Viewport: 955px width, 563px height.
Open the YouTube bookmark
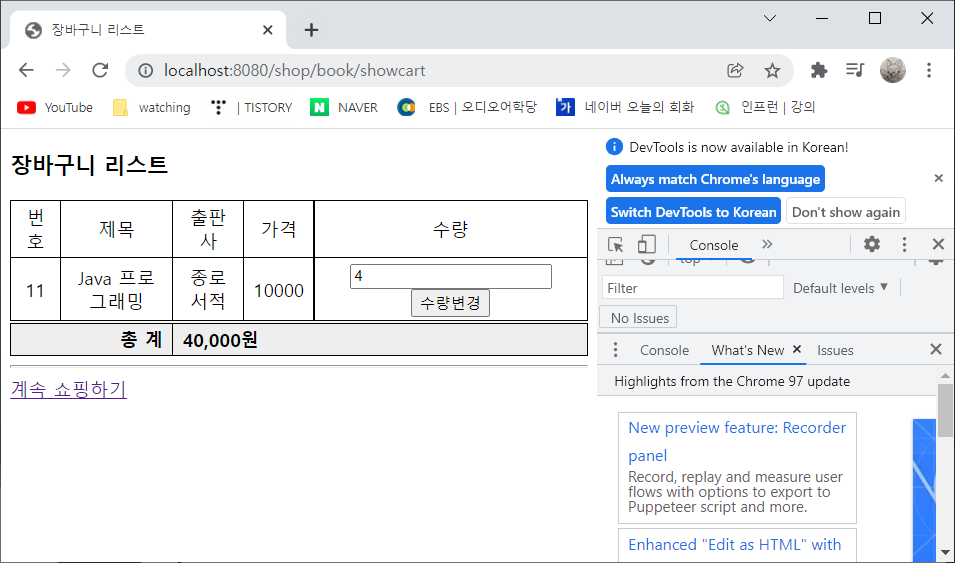click(x=55, y=108)
